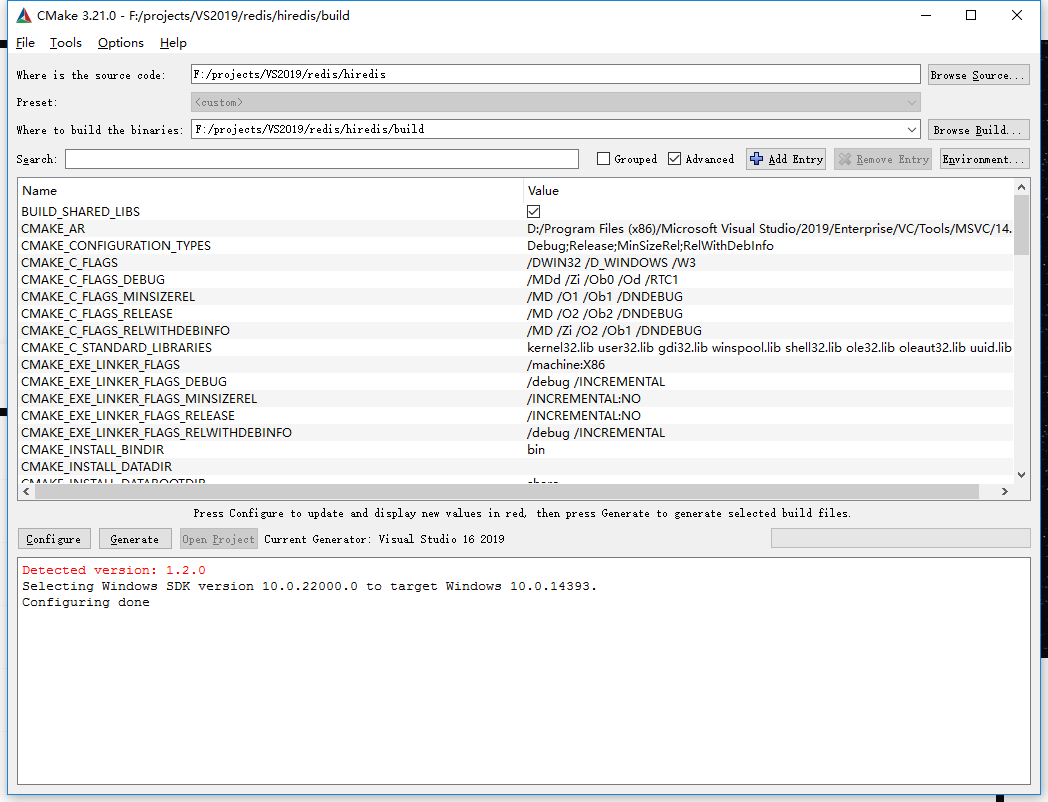Open the Tools menu
The image size is (1048, 802).
click(66, 43)
